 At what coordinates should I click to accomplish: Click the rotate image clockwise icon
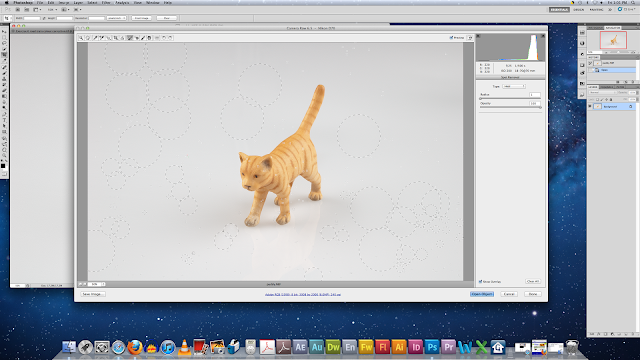pyautogui.click(x=171, y=38)
